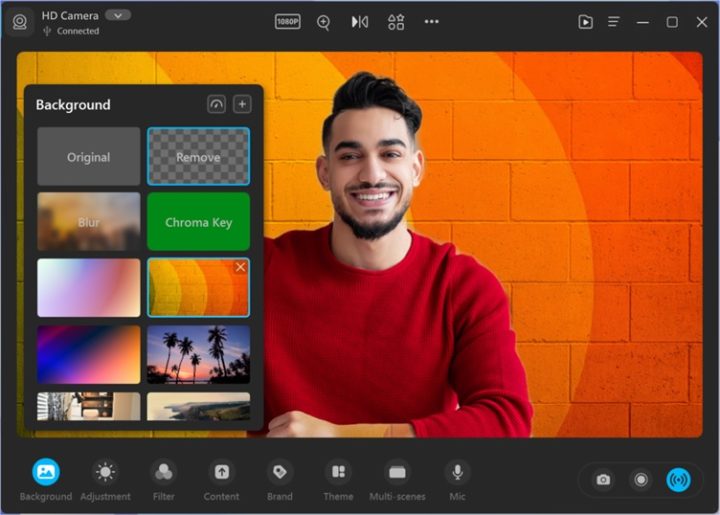Screen dimensions: 720x515
Task: Click the gauge icon in Background panel
Action: click(x=216, y=104)
